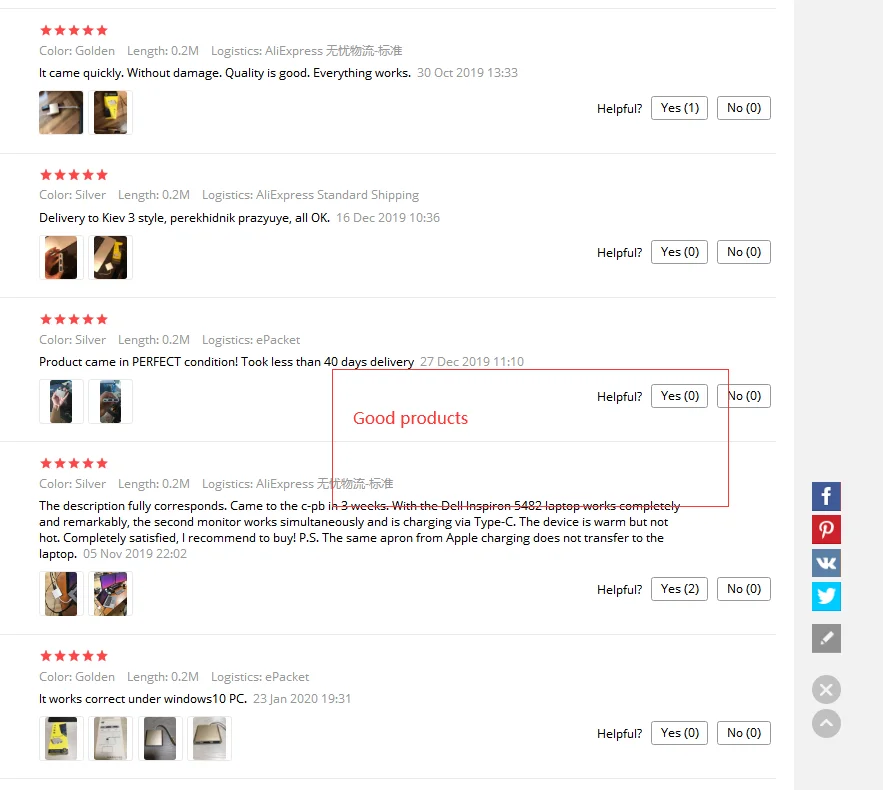The width and height of the screenshot is (883, 790).
Task: Vote Yes (2) on the Dell Inspiron review
Action: [x=679, y=589]
